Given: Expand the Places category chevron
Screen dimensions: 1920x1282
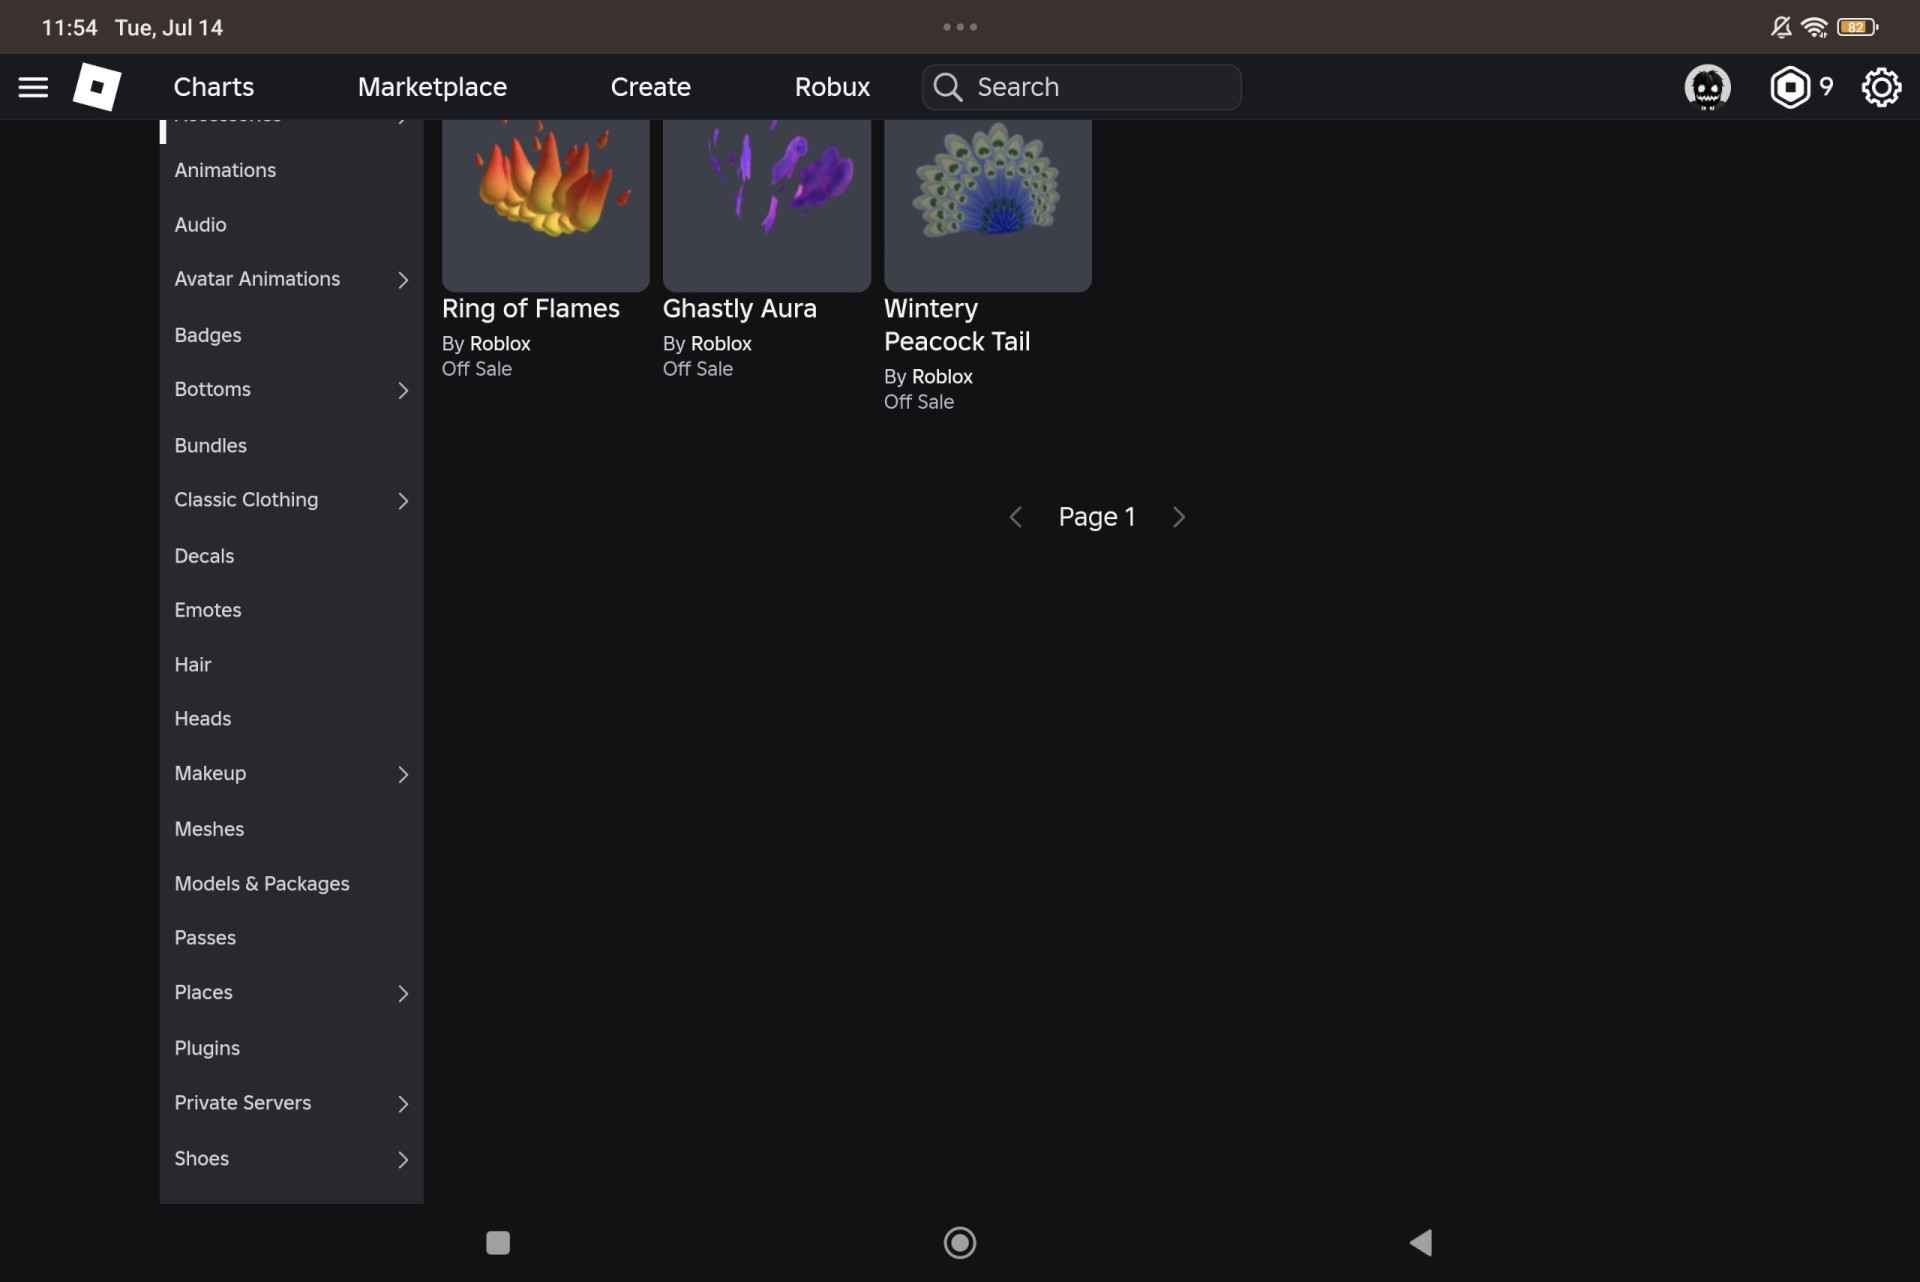Looking at the screenshot, I should pyautogui.click(x=403, y=993).
